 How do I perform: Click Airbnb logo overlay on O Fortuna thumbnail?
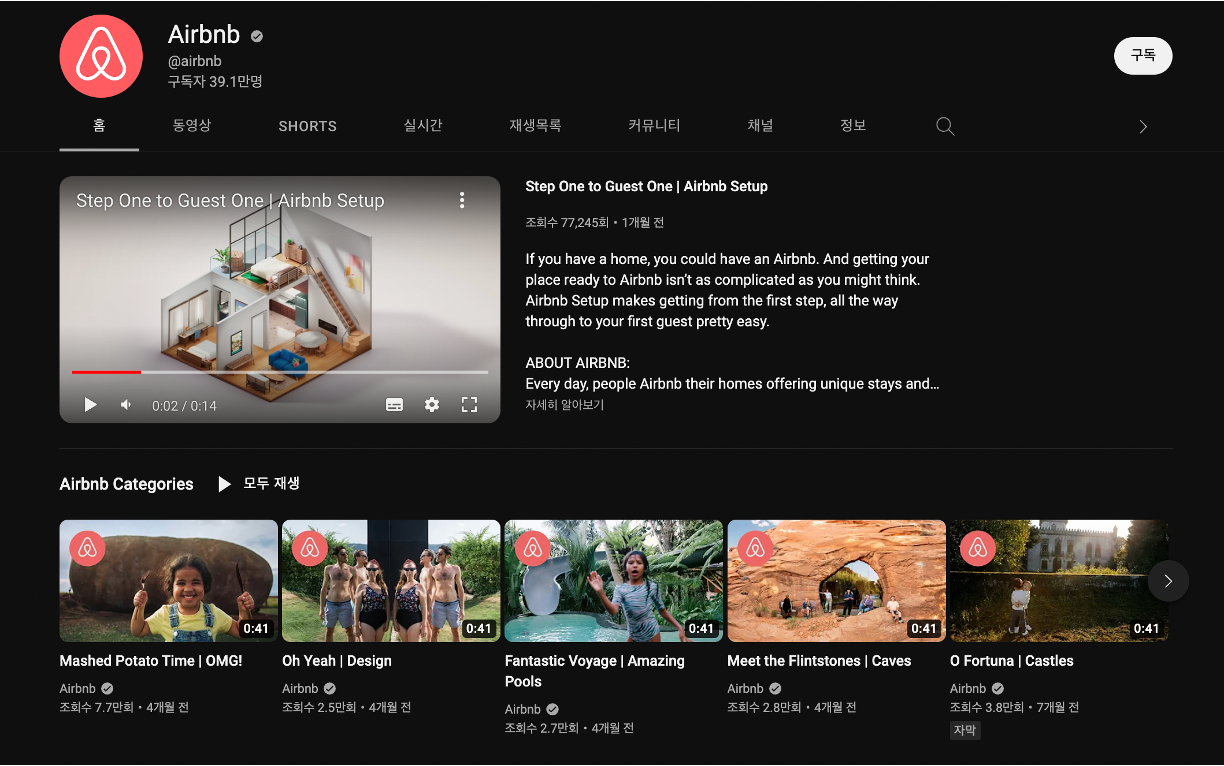(978, 548)
